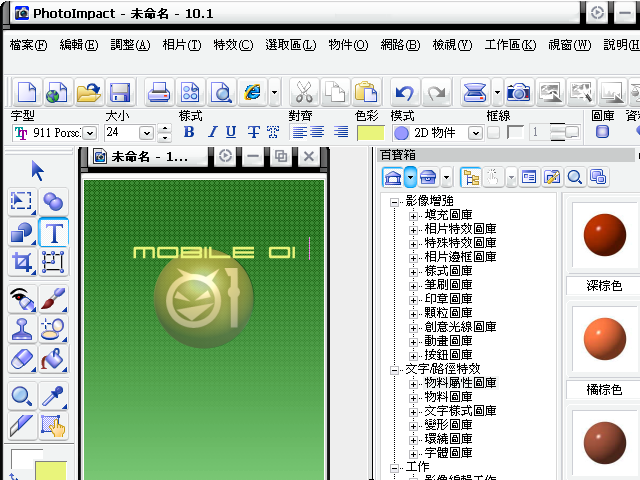
Task: Open the 2D object mode dropdown
Action: pyautogui.click(x=475, y=133)
